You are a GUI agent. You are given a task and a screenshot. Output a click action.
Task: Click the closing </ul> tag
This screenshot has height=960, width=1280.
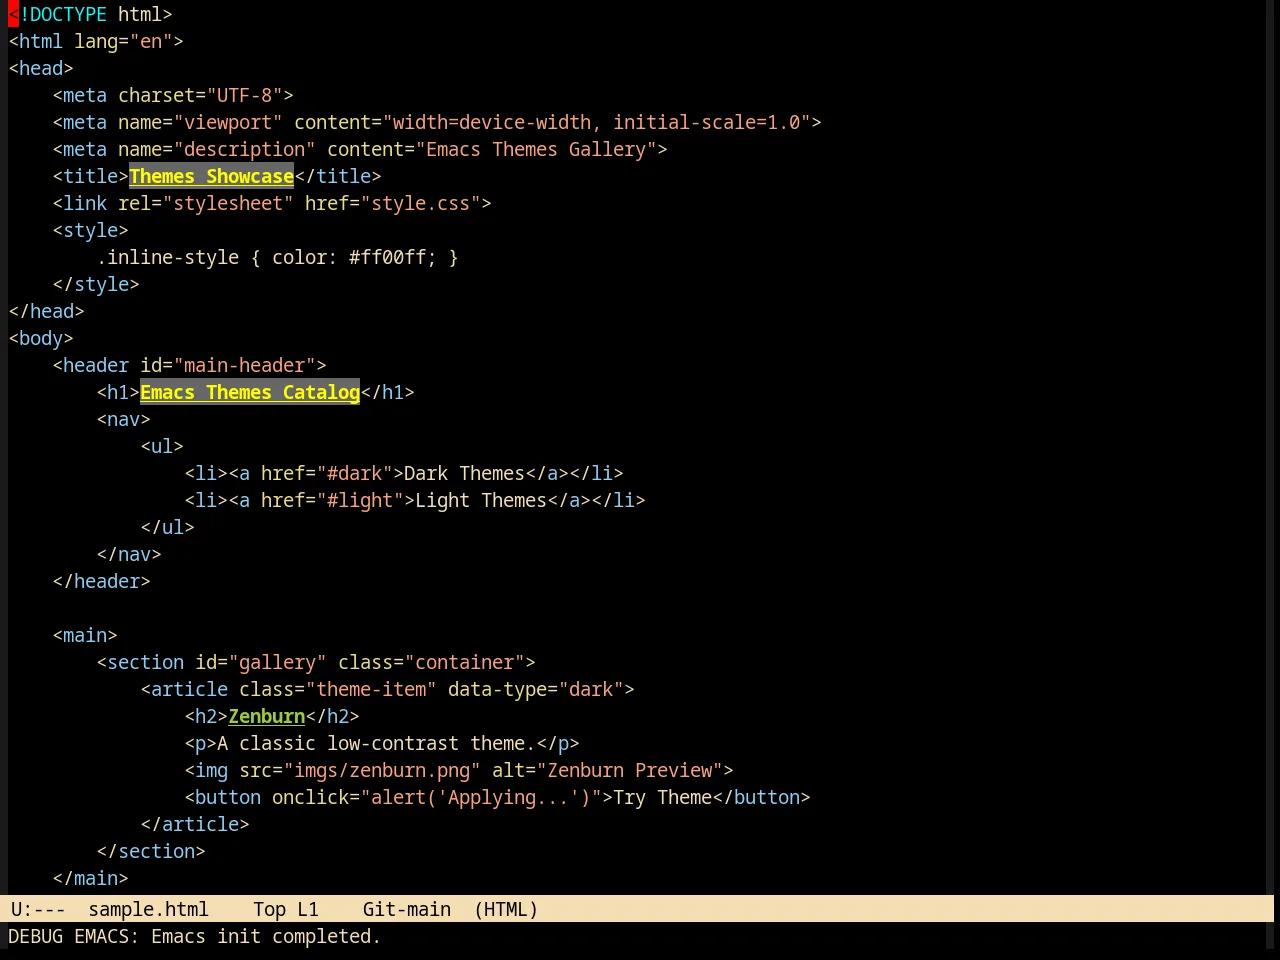167,527
